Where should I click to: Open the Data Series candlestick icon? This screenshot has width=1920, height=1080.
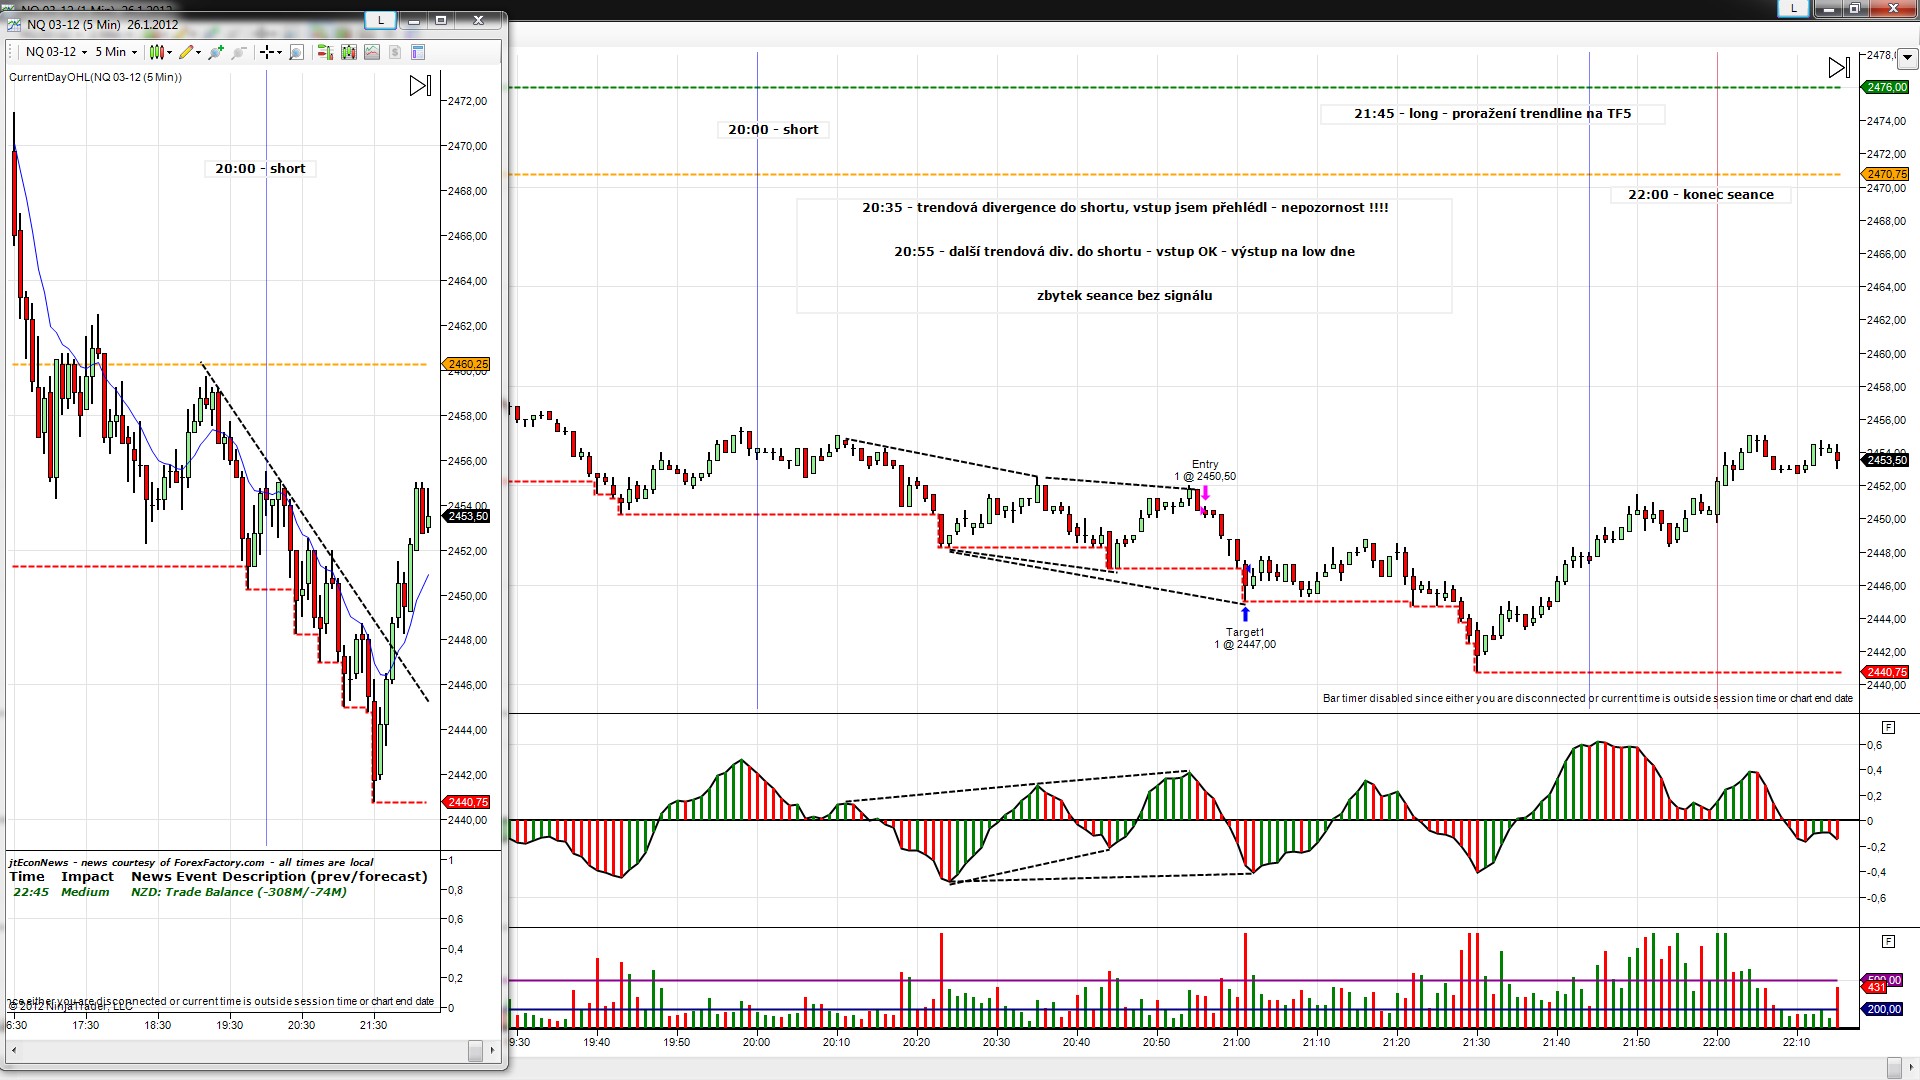tap(349, 52)
